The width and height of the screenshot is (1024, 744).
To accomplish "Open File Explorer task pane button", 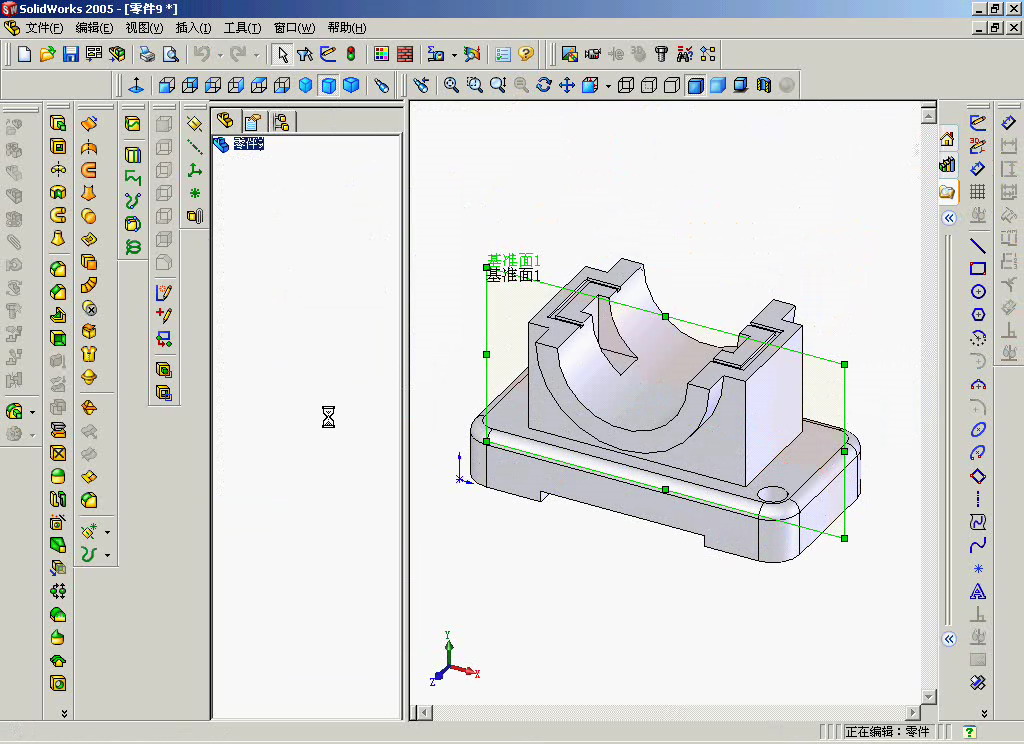I will coord(948,191).
